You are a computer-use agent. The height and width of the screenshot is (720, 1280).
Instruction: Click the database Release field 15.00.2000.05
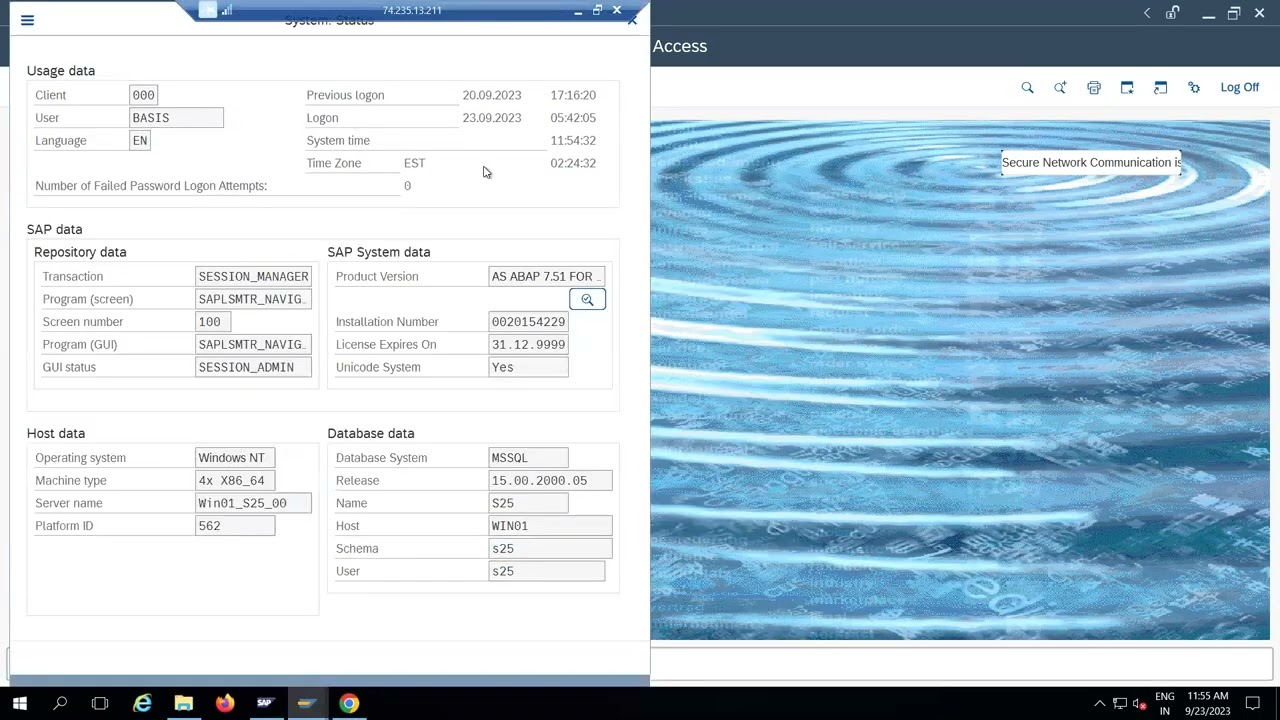tap(550, 481)
